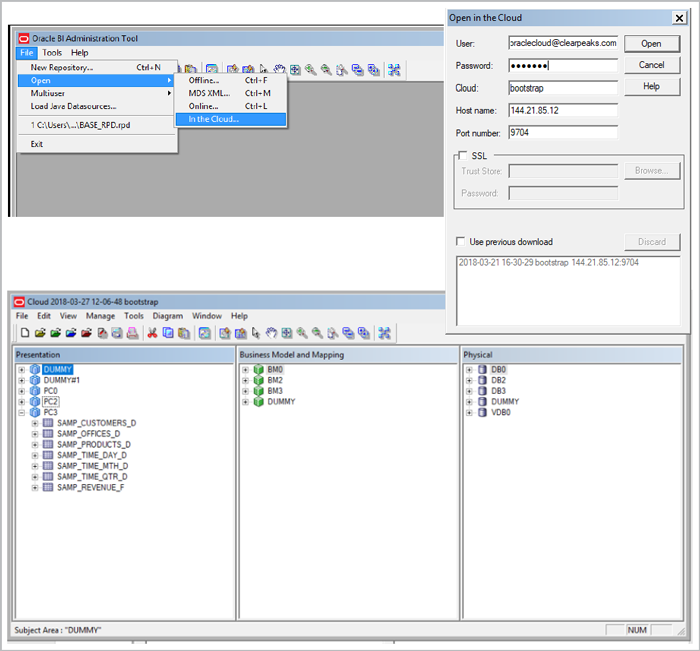Click the SAMP_REVENUE_F table icon

(x=48, y=487)
